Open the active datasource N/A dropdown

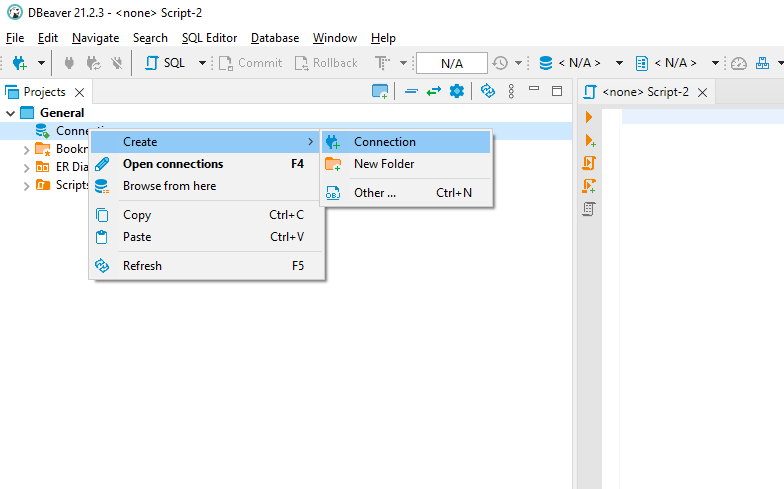[619, 63]
